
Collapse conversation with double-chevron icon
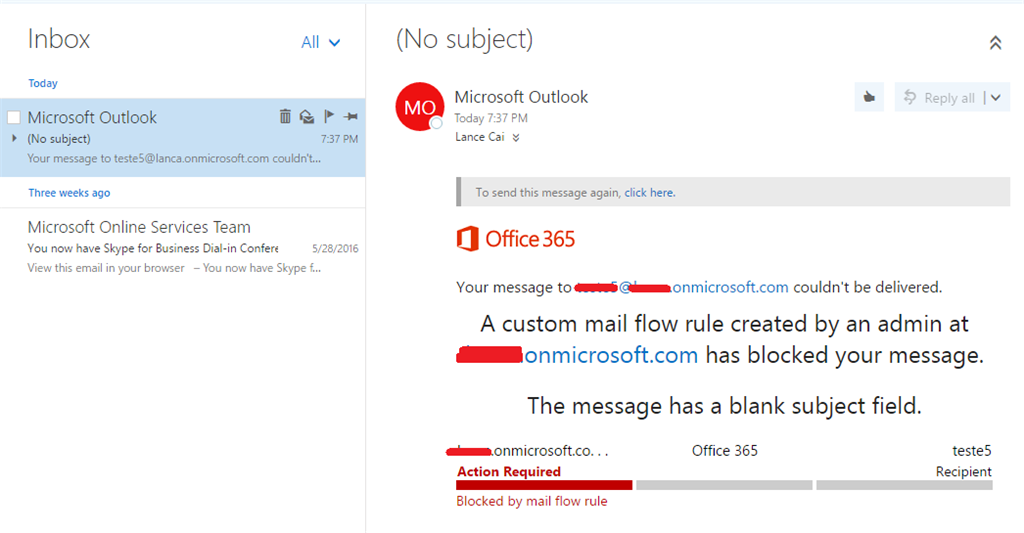pyautogui.click(x=995, y=43)
